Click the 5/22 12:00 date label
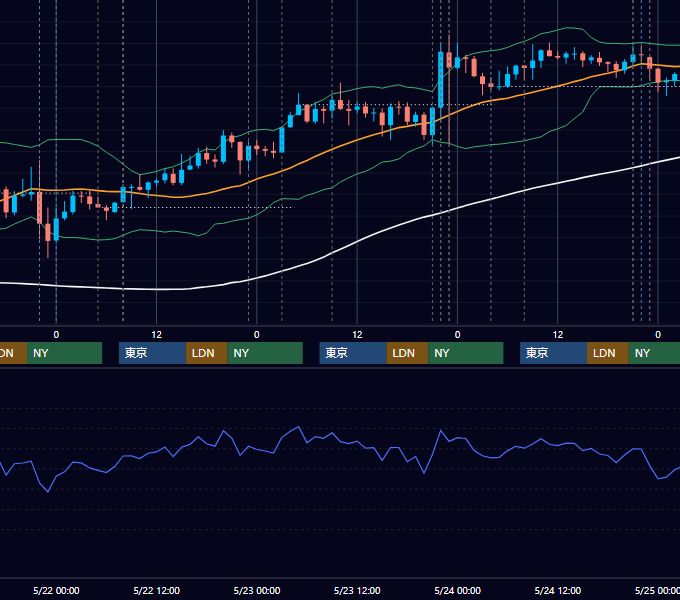 (x=157, y=590)
